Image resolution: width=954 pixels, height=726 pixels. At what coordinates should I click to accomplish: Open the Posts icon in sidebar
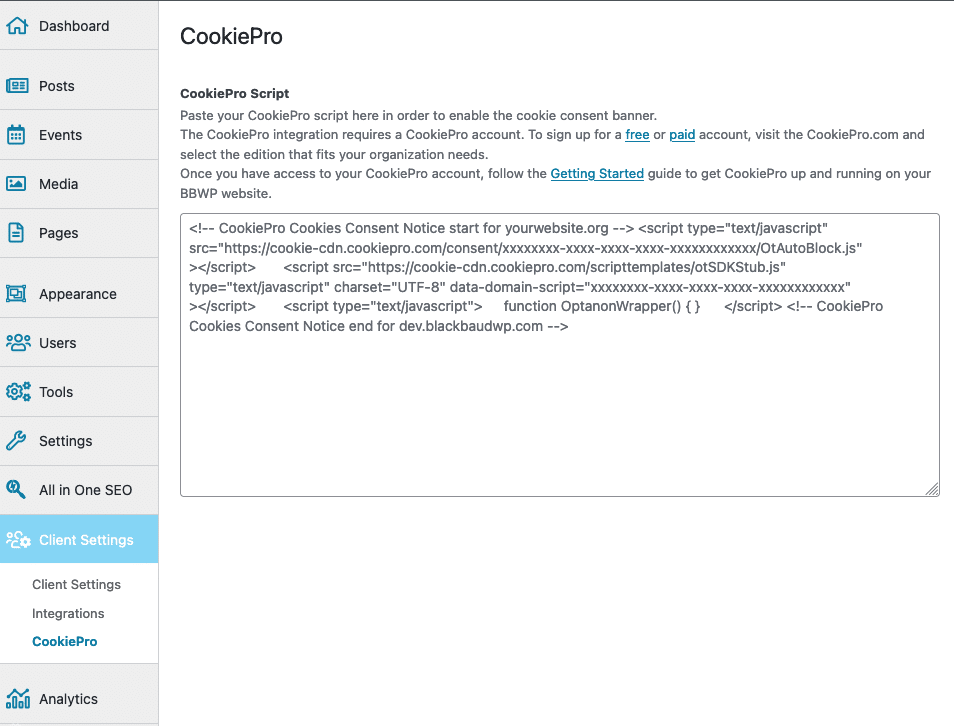[17, 86]
